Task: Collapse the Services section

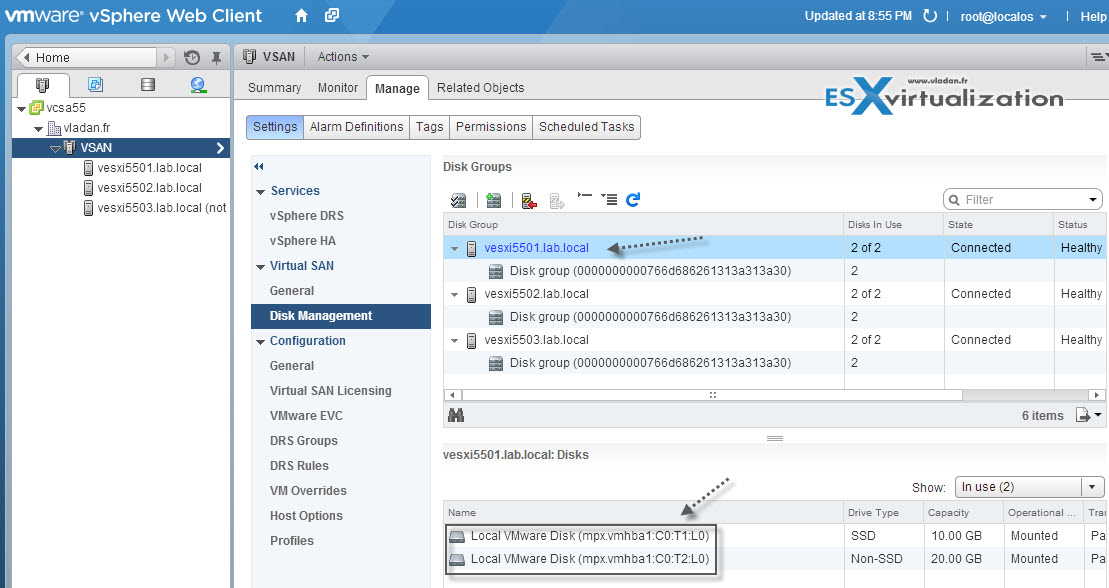Action: point(260,192)
